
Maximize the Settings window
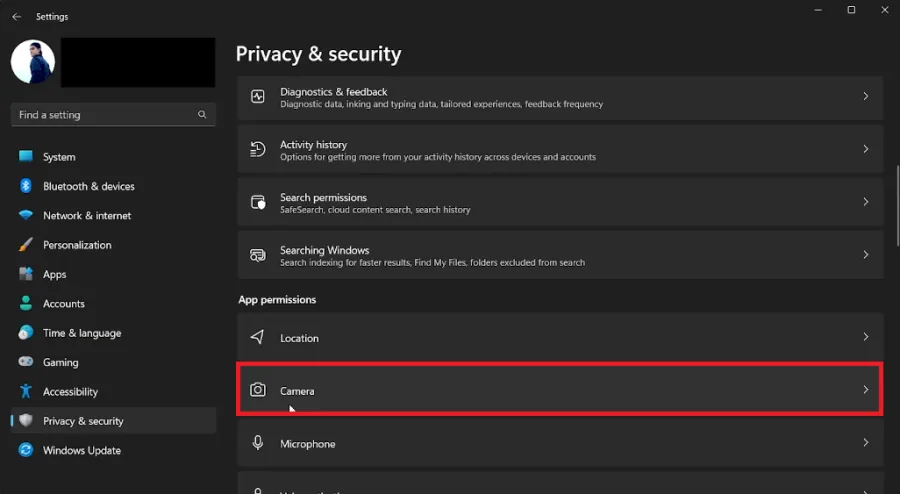point(851,10)
